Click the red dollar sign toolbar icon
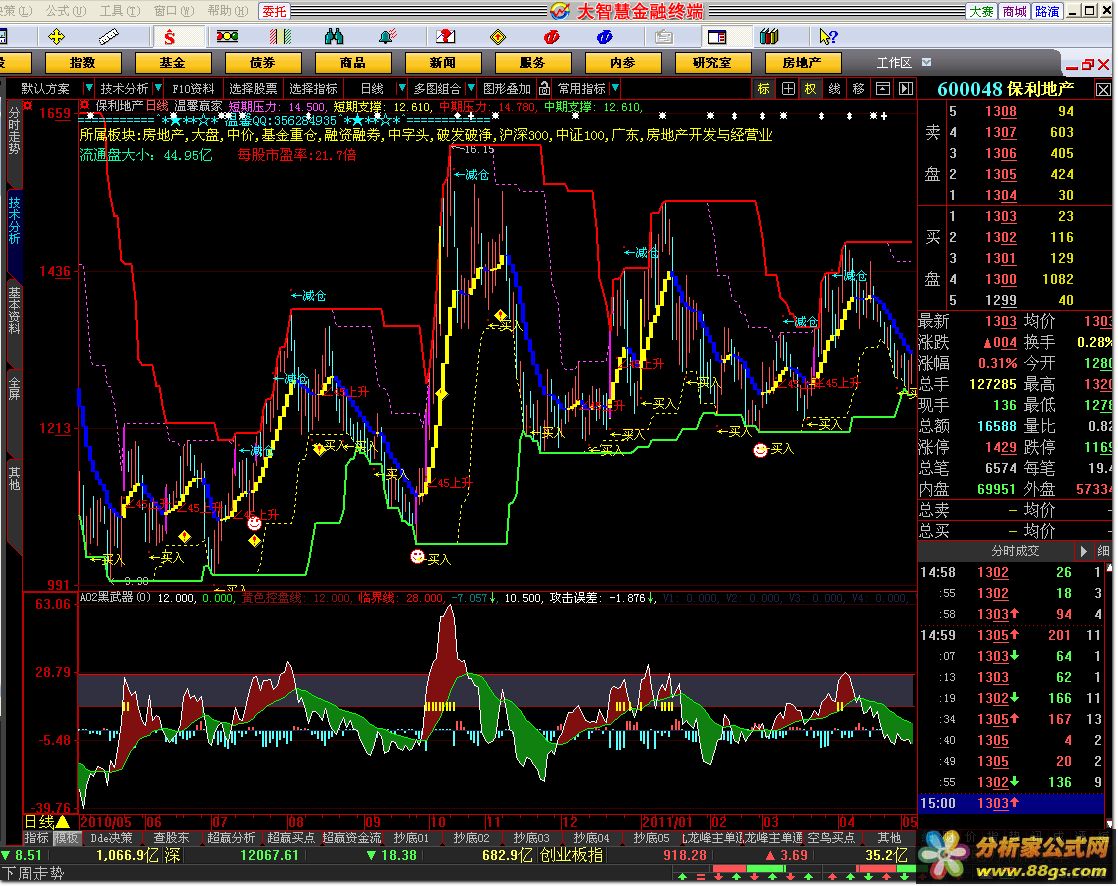The image size is (1118, 886). point(169,36)
